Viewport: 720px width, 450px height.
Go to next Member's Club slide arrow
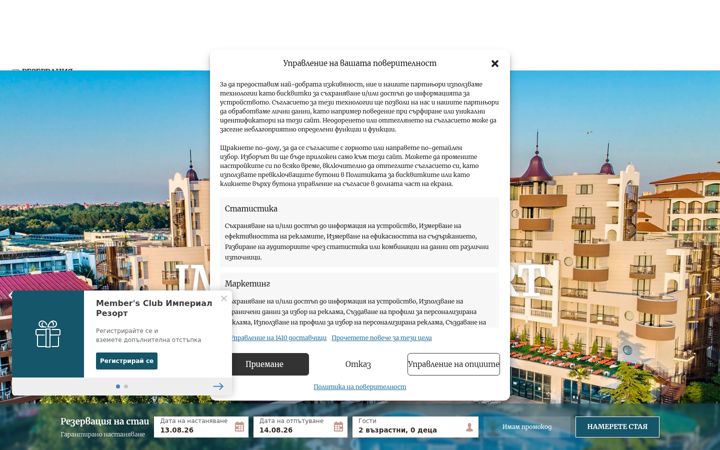point(218,387)
